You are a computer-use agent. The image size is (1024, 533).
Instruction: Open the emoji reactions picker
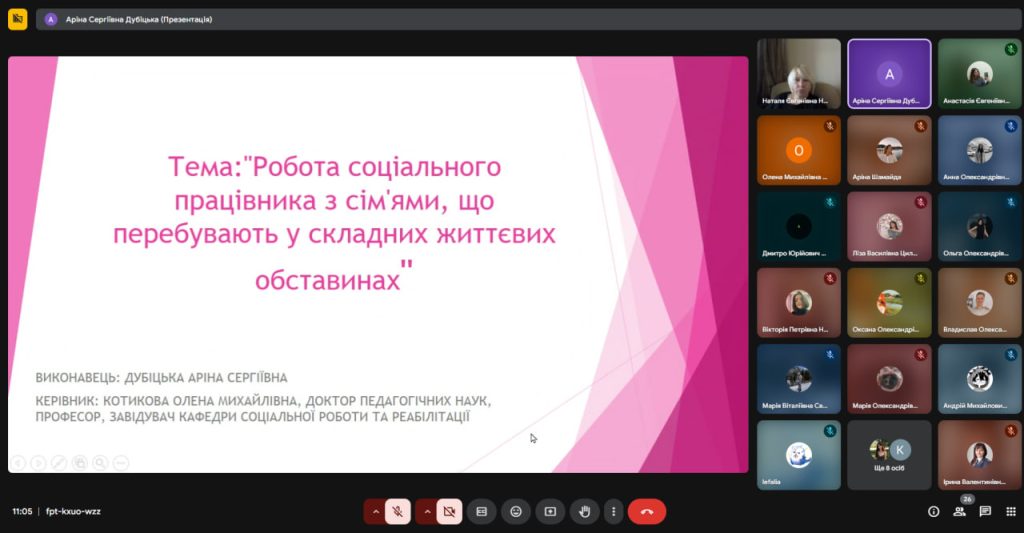tap(515, 511)
